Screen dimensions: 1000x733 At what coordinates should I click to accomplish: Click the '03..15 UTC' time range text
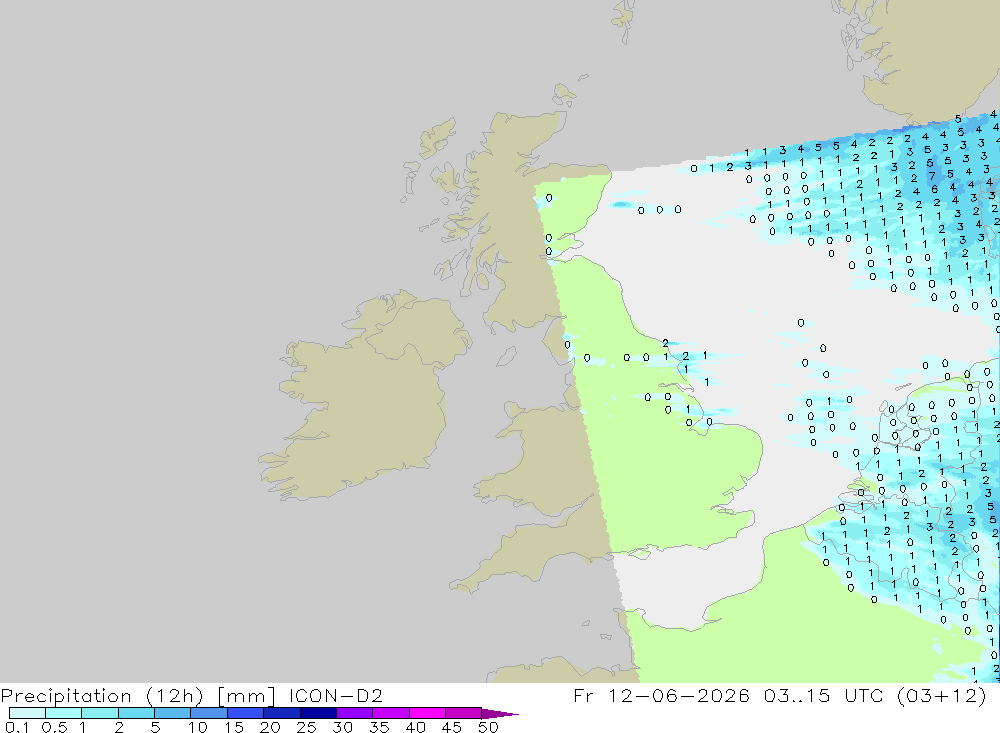(x=823, y=695)
